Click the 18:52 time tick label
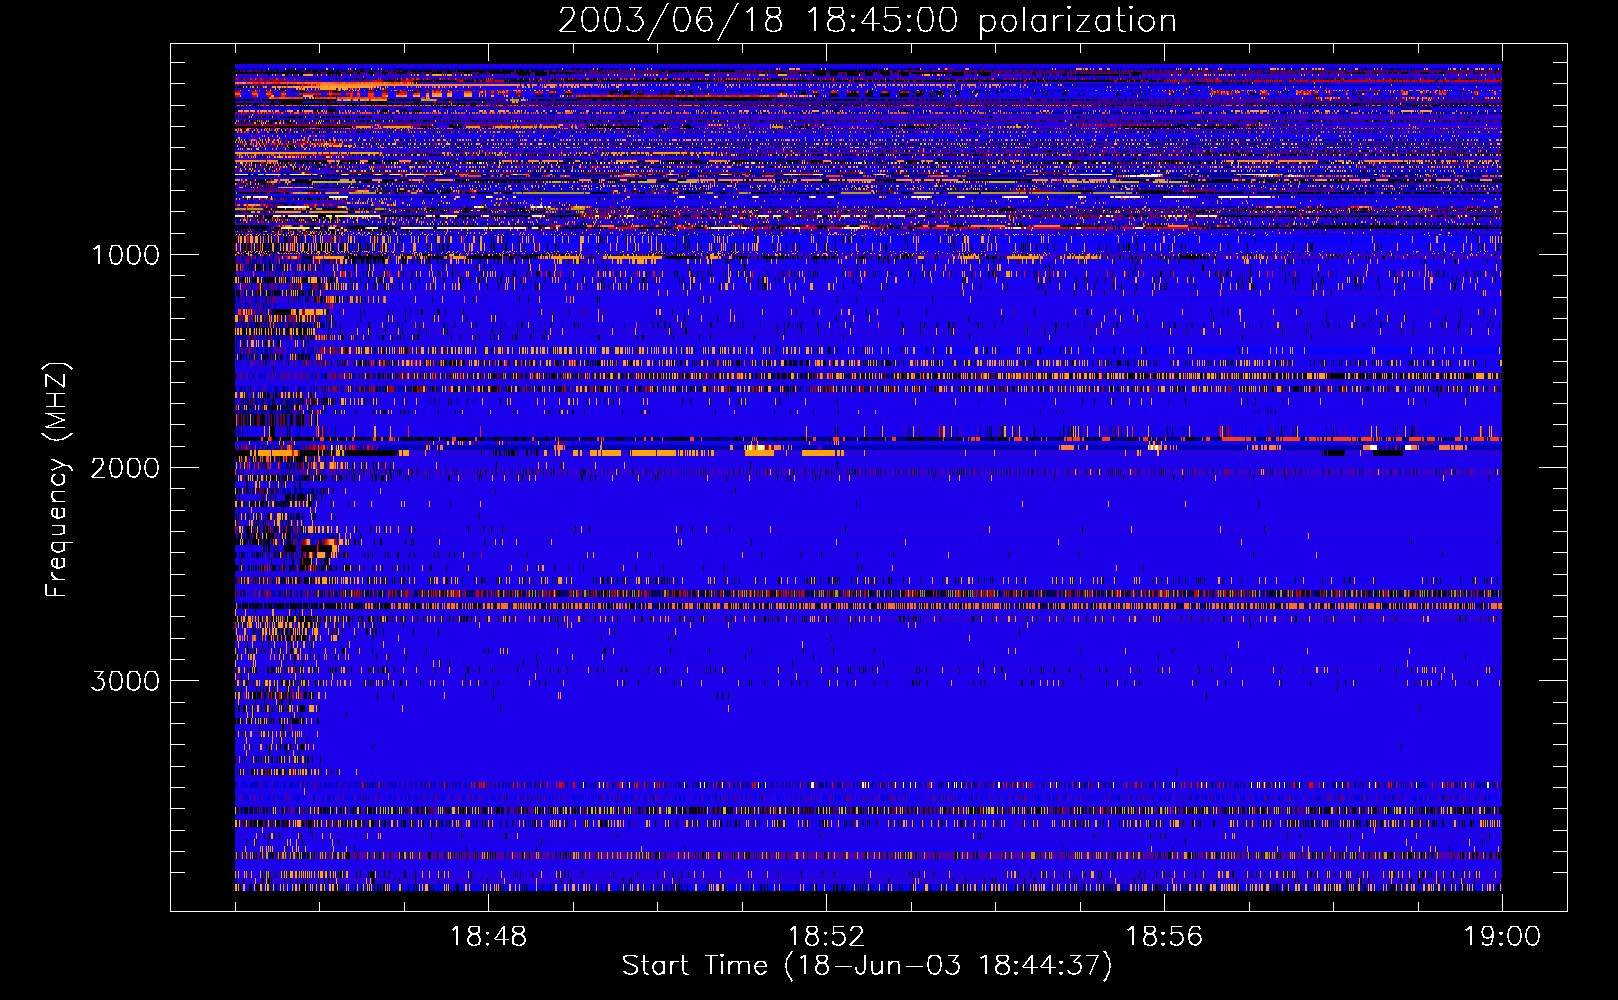1618x1000 pixels. coord(826,937)
